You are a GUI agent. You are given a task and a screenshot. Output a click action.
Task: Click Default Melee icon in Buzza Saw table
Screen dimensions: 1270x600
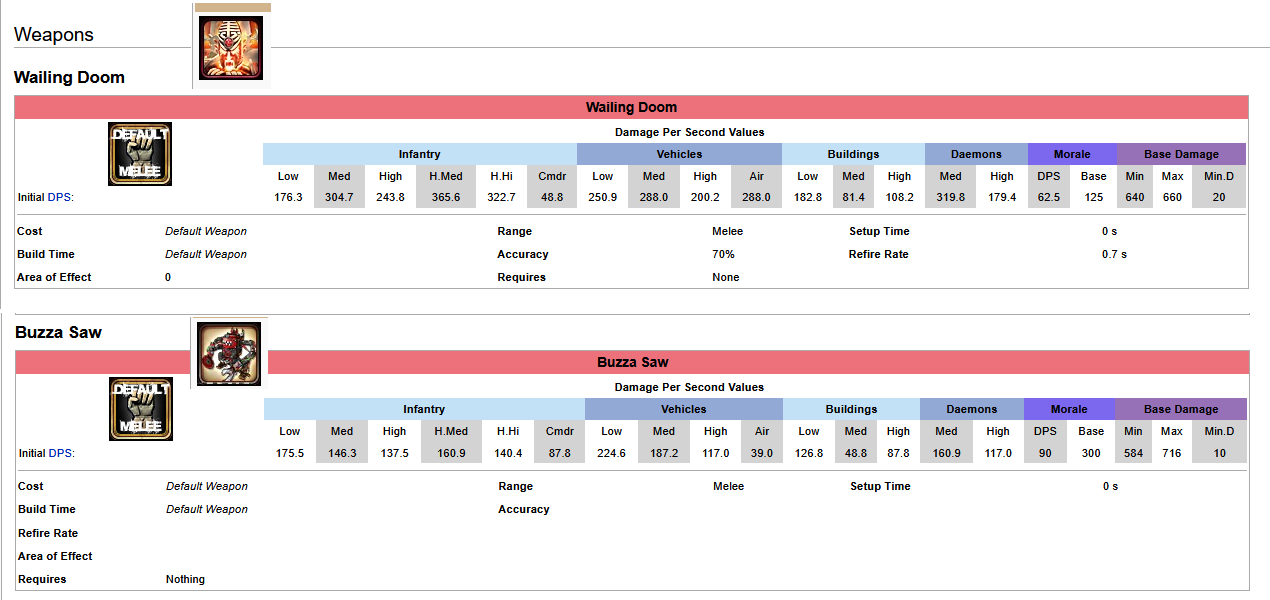(141, 409)
